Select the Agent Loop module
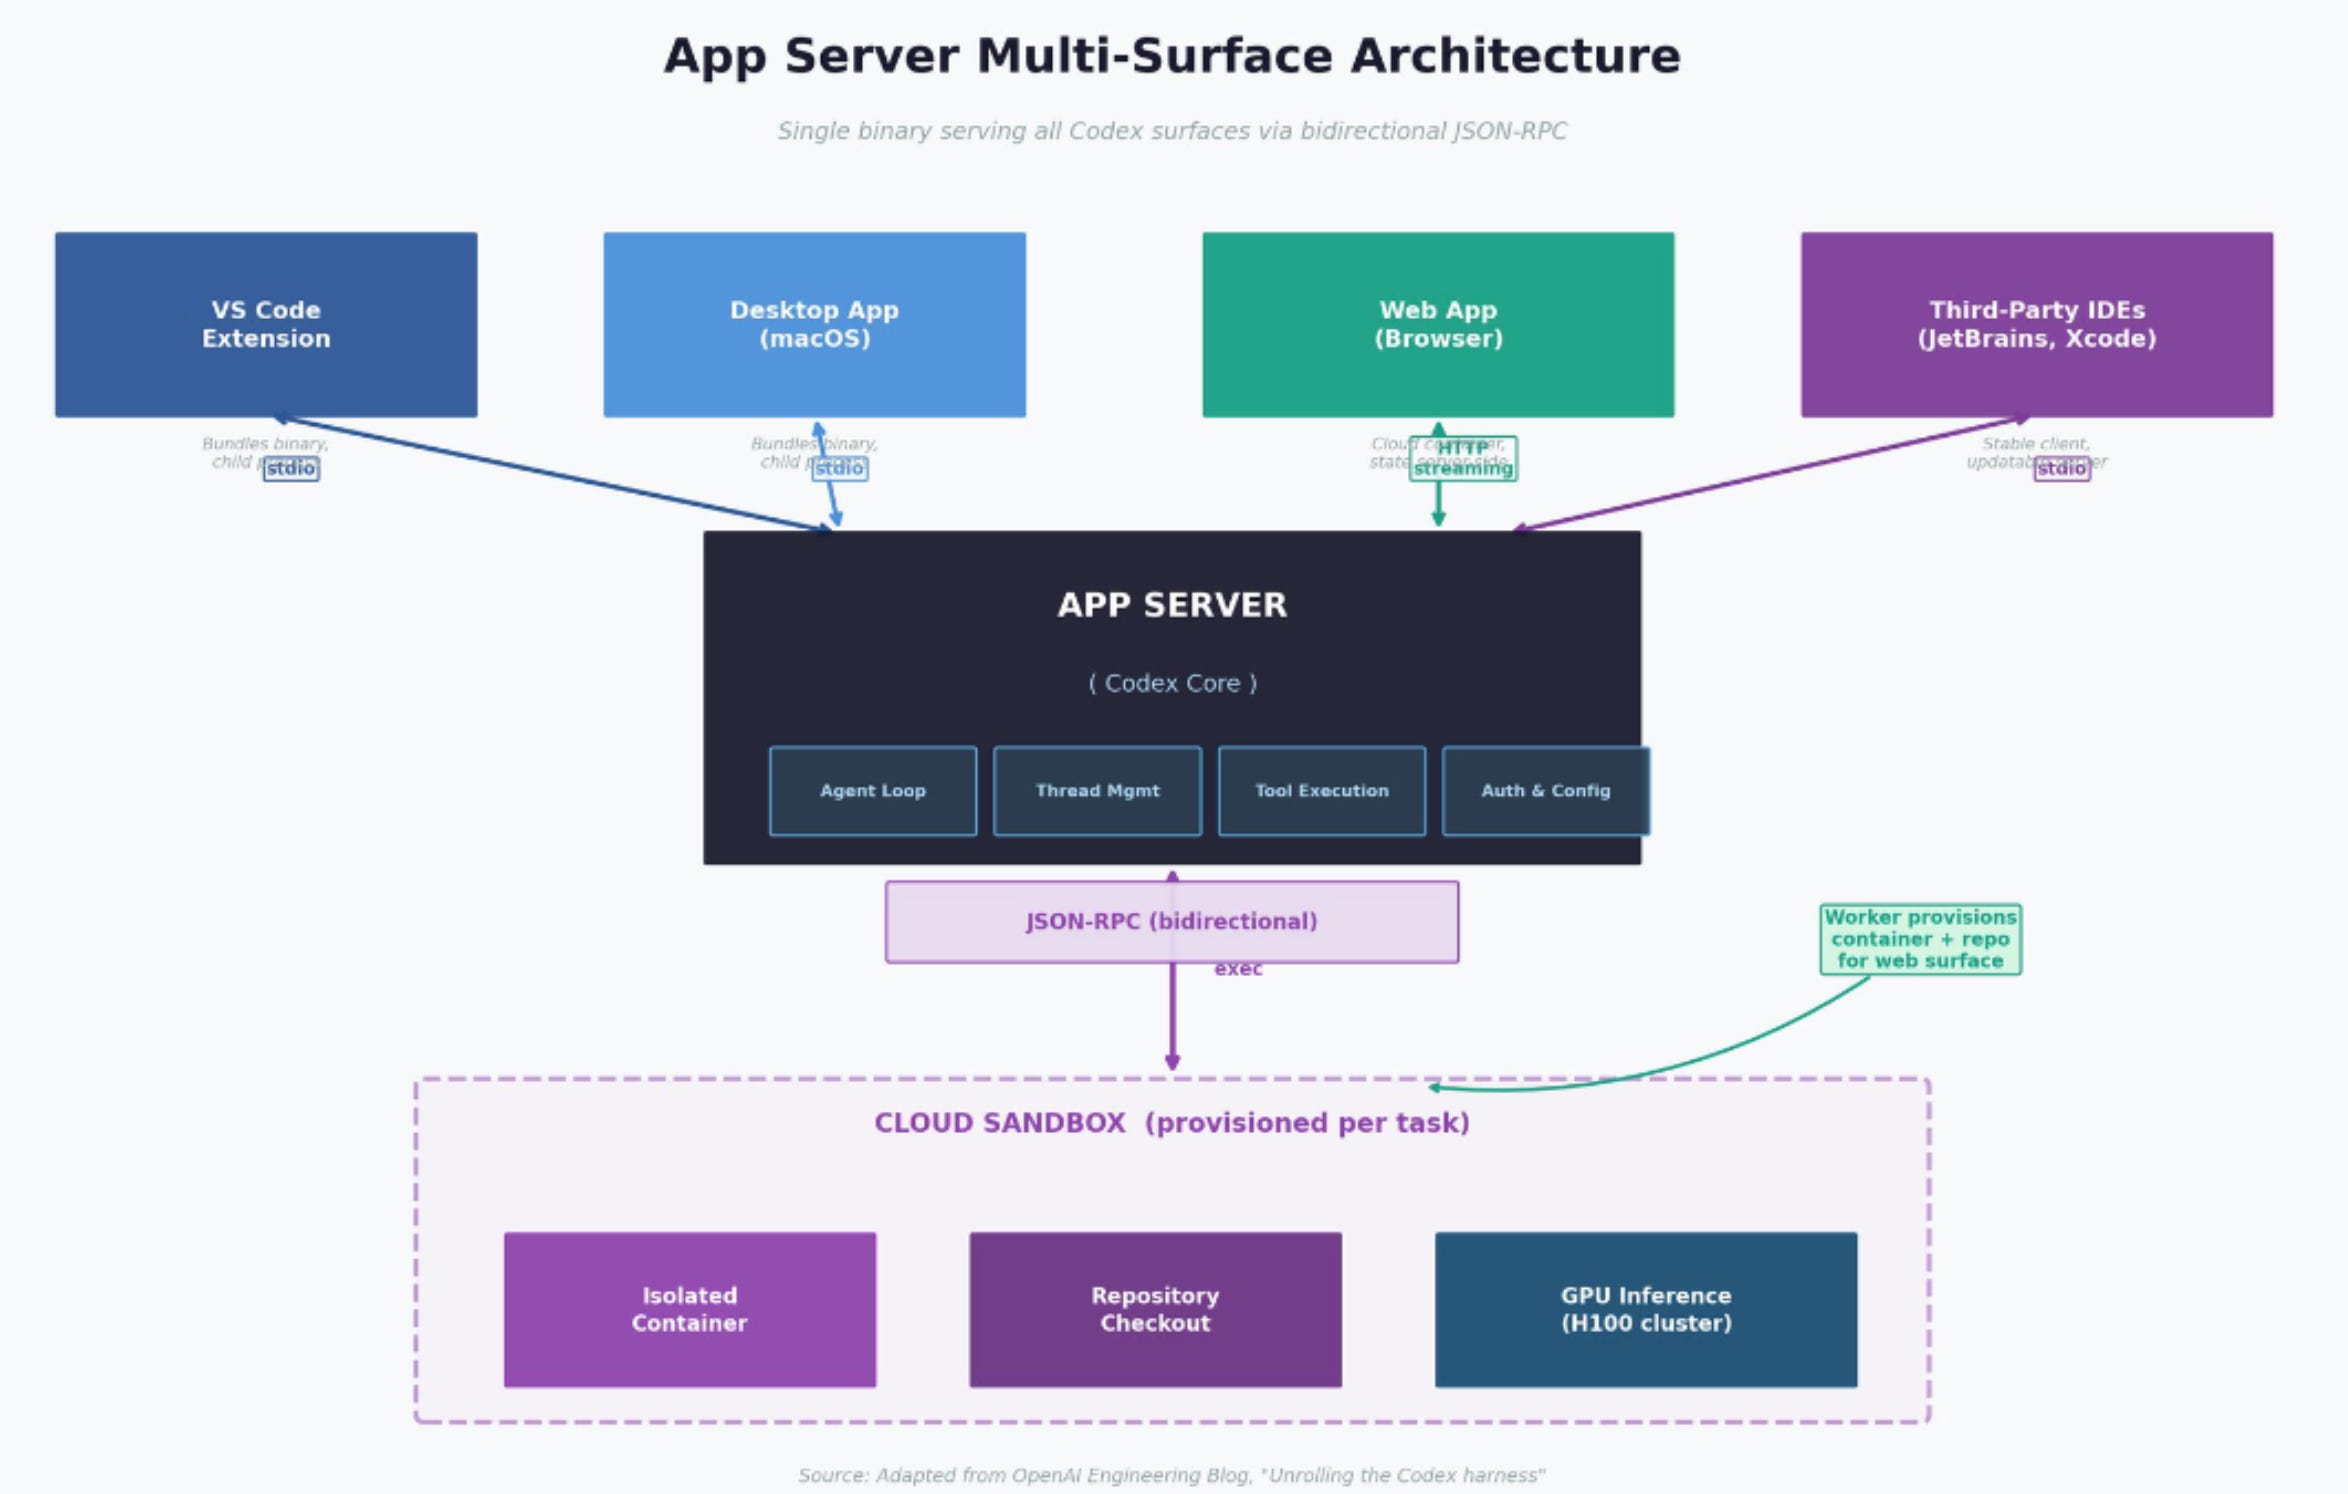This screenshot has height=1494, width=2348. pos(873,791)
